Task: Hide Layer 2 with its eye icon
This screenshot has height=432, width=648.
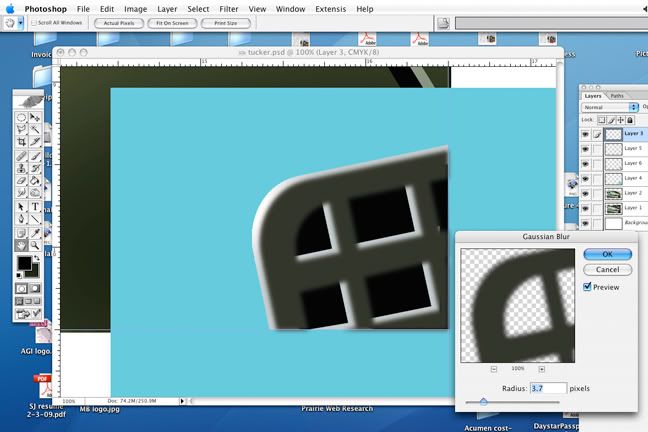Action: click(x=585, y=193)
